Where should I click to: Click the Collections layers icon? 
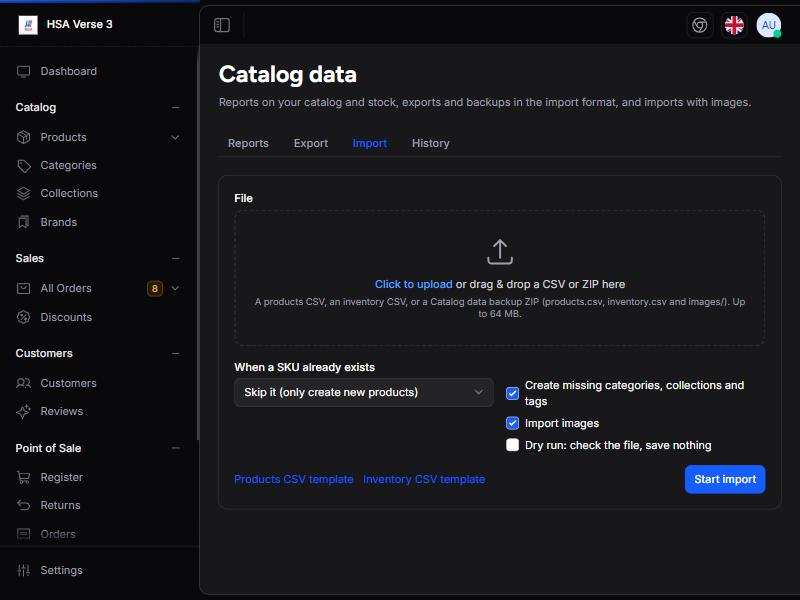pyautogui.click(x=23, y=193)
